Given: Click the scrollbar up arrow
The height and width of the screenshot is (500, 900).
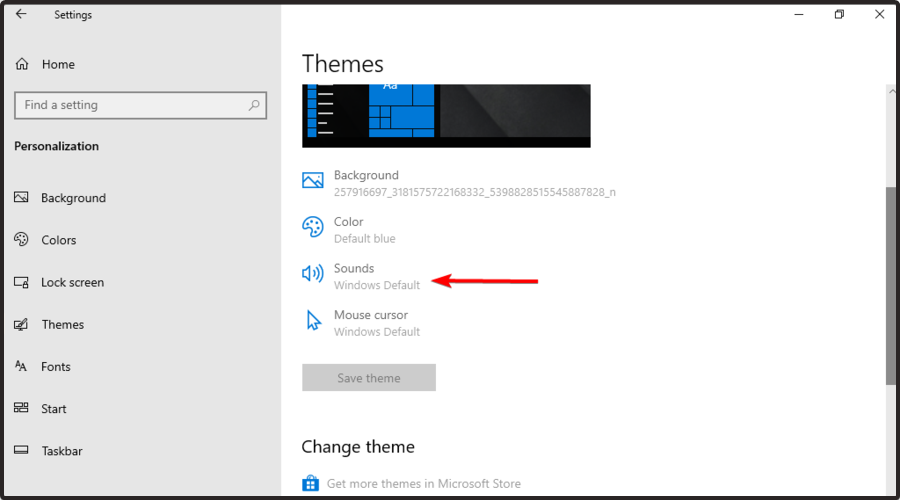Looking at the screenshot, I should (x=891, y=92).
